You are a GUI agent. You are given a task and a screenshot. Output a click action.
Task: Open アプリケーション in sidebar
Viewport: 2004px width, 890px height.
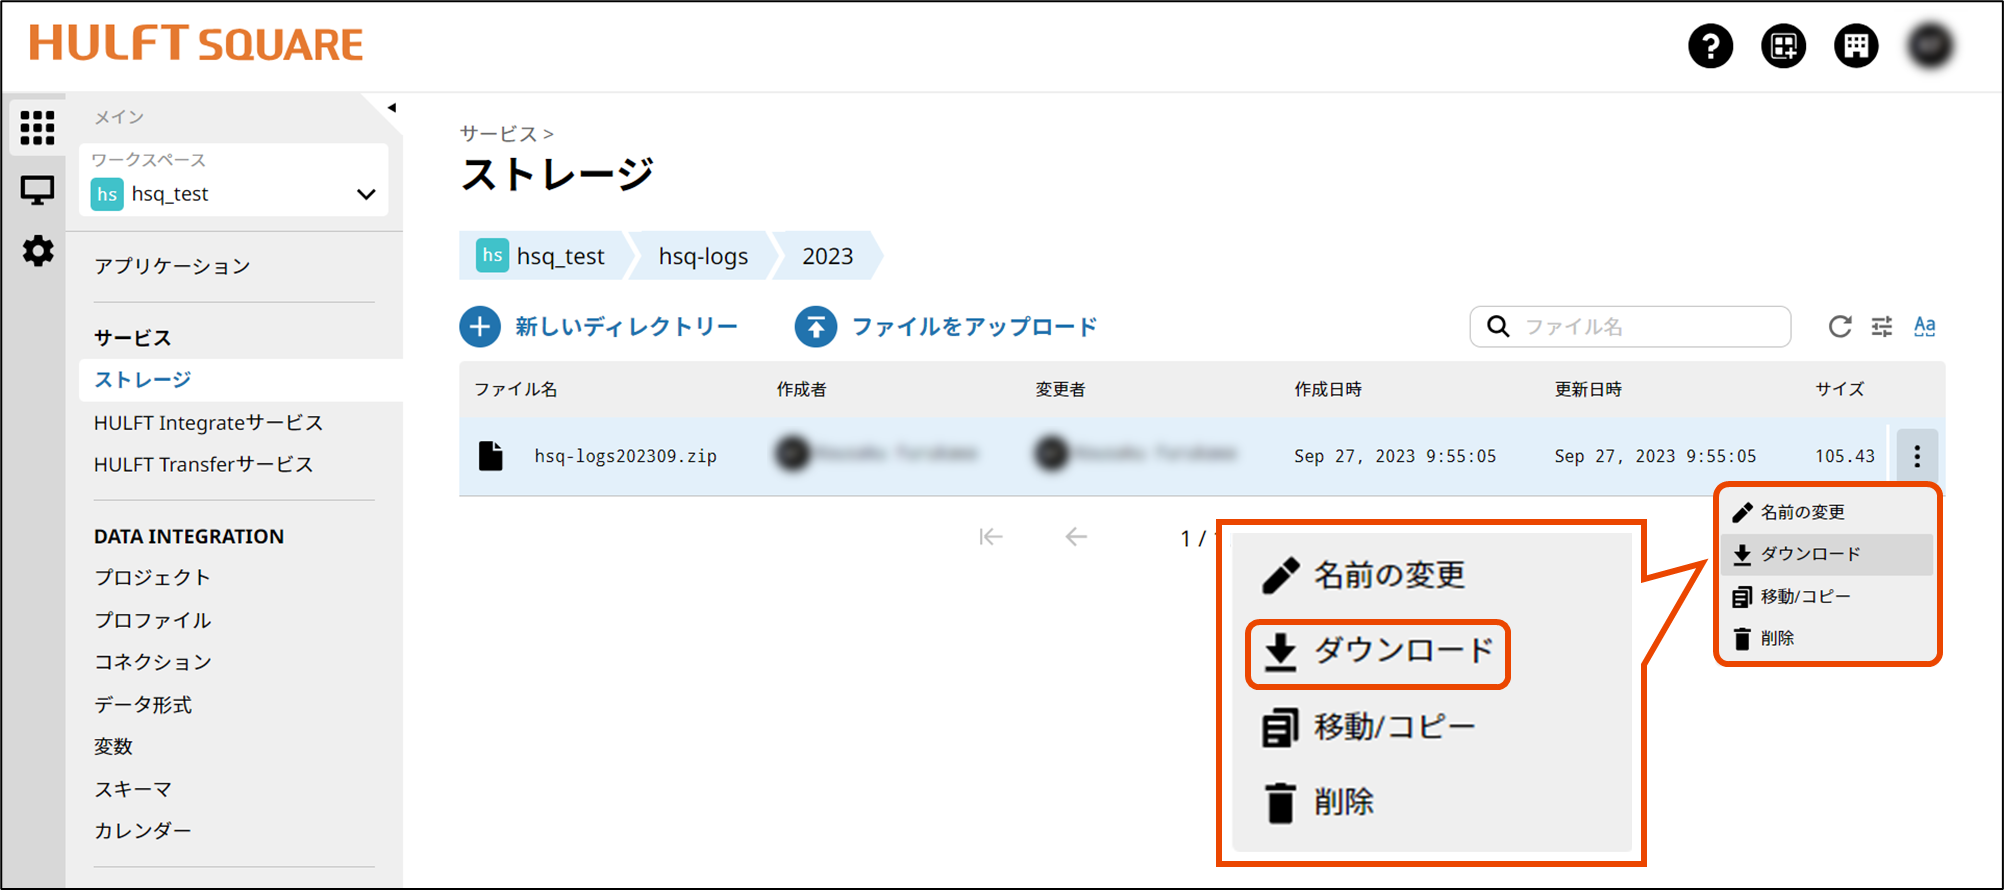point(172,266)
